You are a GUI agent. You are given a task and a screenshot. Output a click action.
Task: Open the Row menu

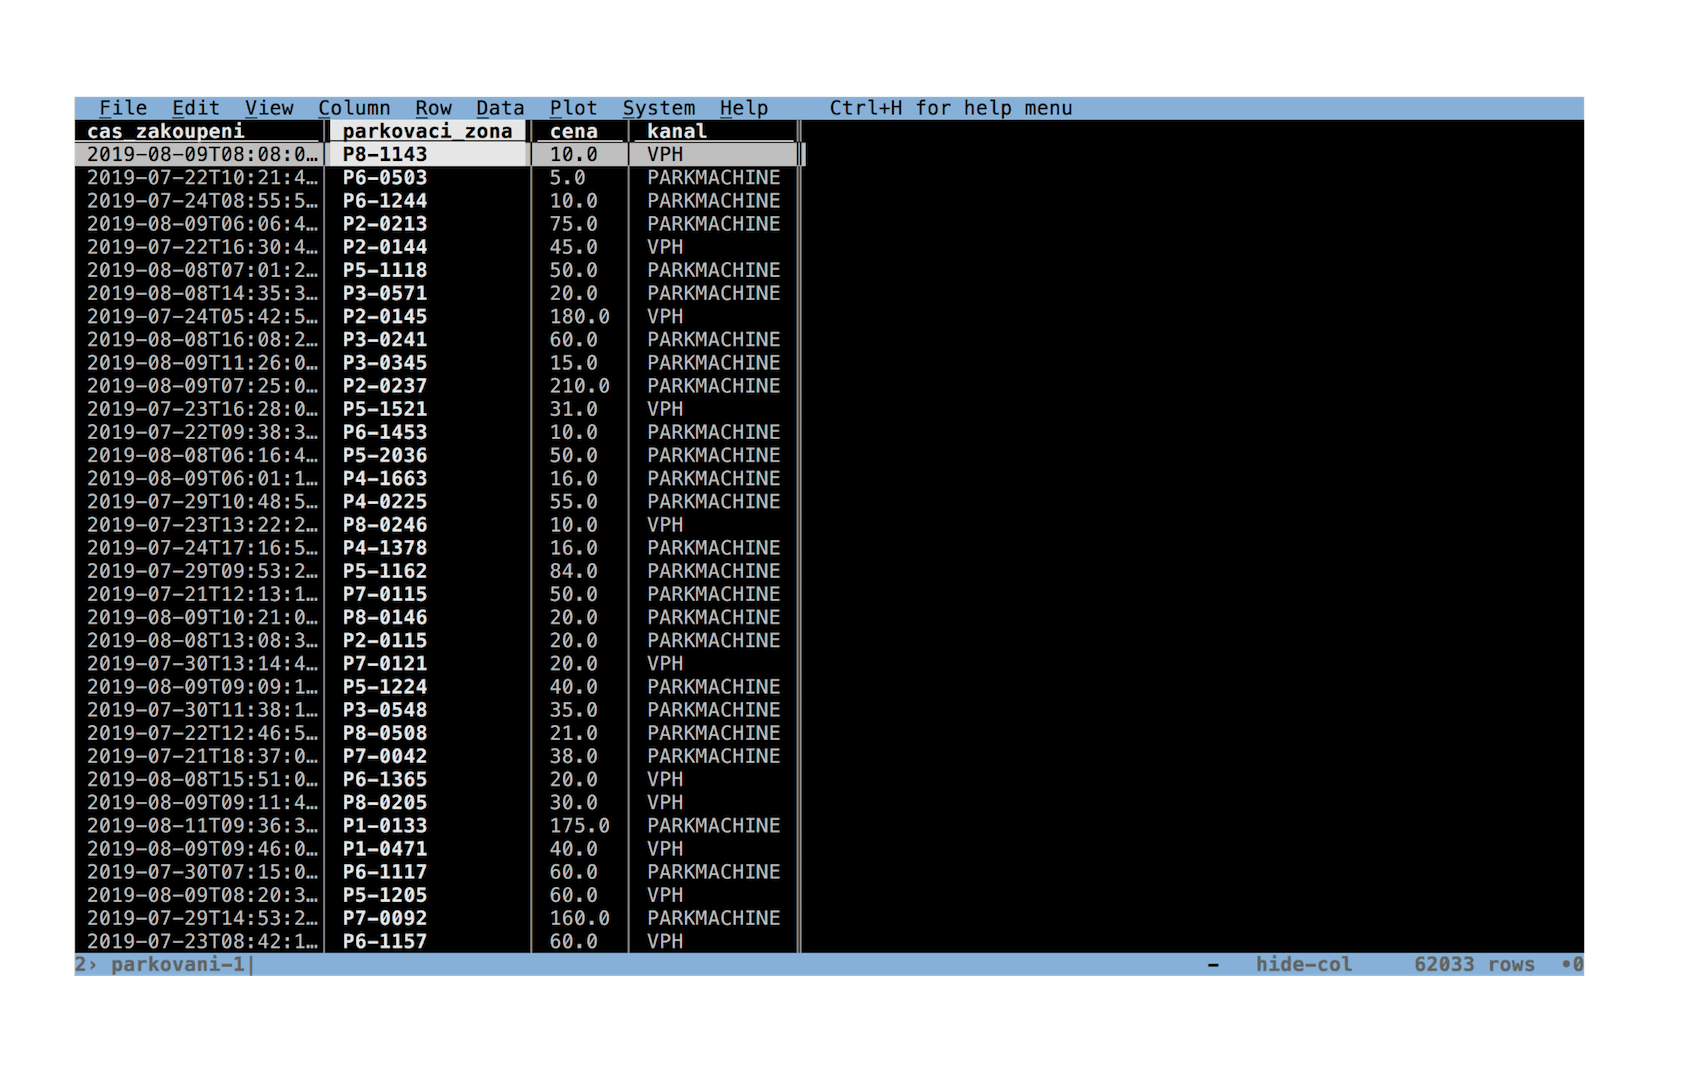(x=434, y=108)
